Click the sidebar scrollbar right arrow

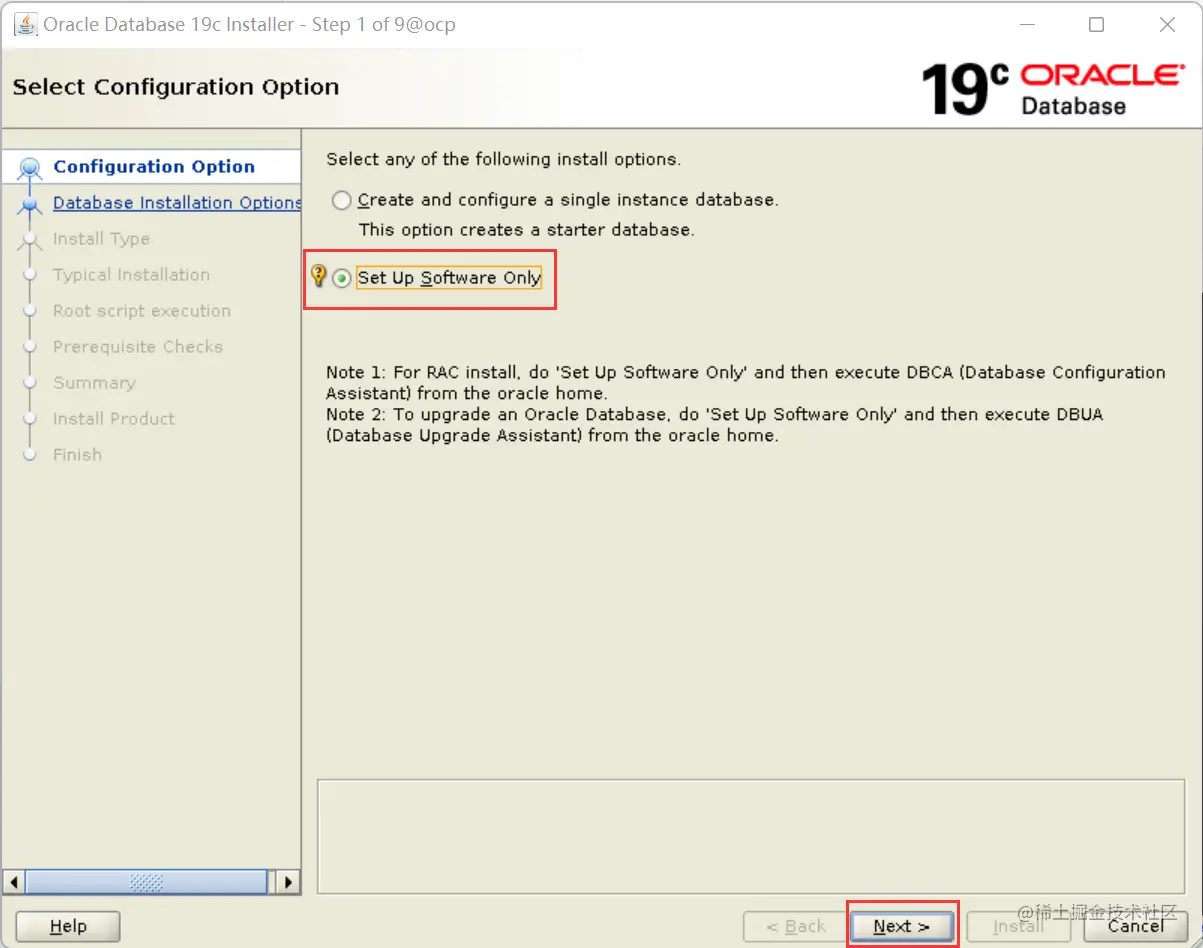point(288,882)
